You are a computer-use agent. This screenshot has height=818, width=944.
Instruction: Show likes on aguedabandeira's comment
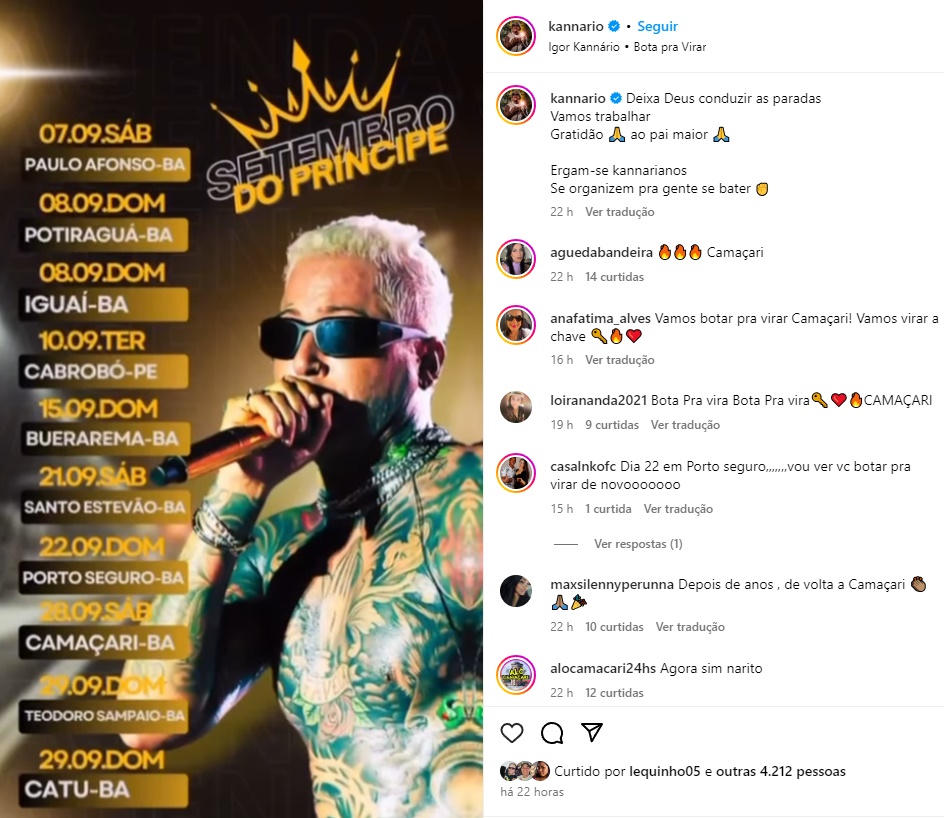614,277
